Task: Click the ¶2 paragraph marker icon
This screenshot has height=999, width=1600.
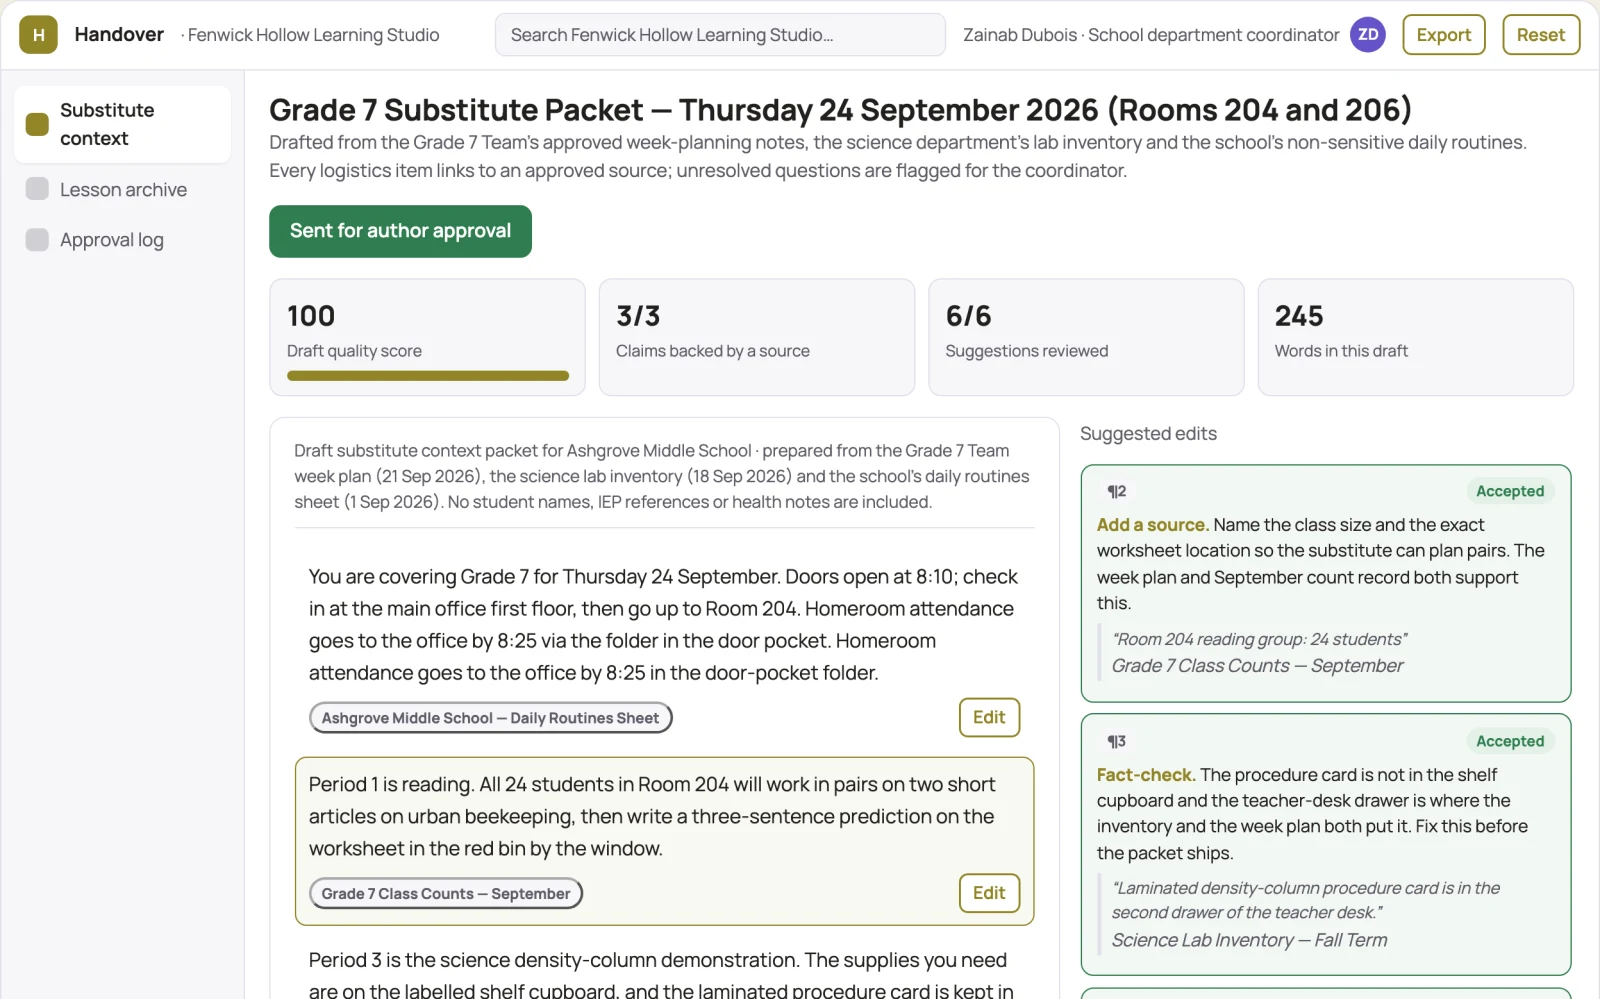Action: (x=1116, y=491)
